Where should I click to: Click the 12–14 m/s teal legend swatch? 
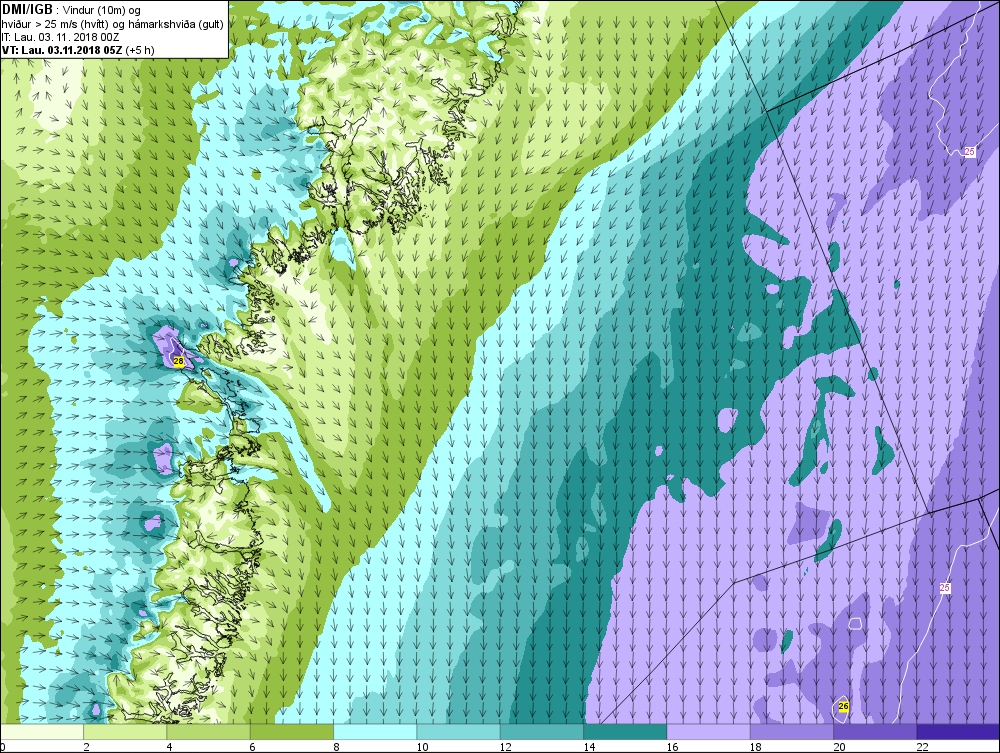[x=542, y=731]
